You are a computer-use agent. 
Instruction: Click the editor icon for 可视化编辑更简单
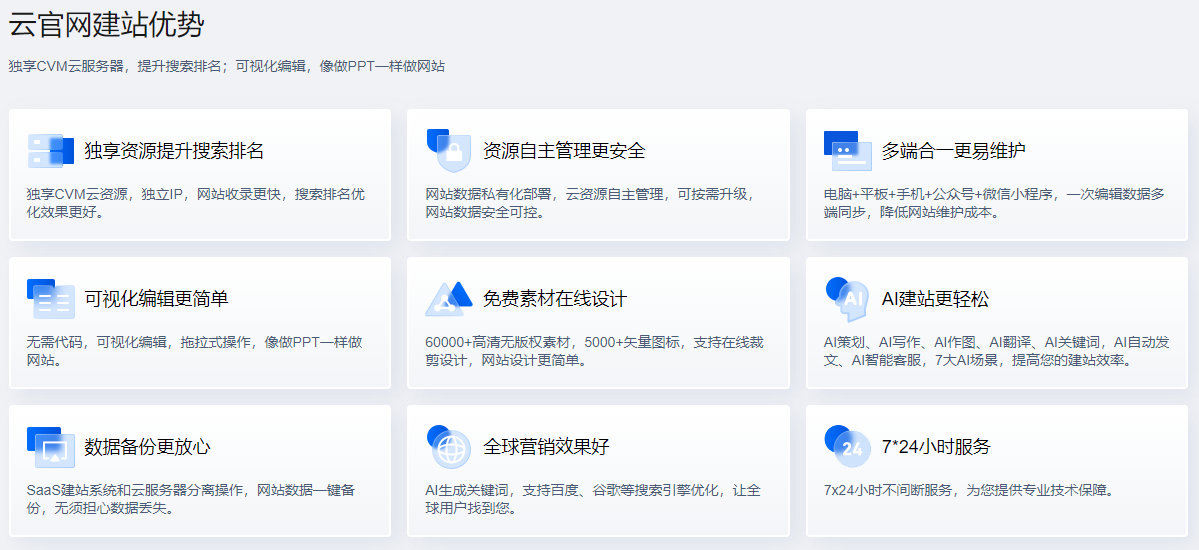(x=50, y=298)
